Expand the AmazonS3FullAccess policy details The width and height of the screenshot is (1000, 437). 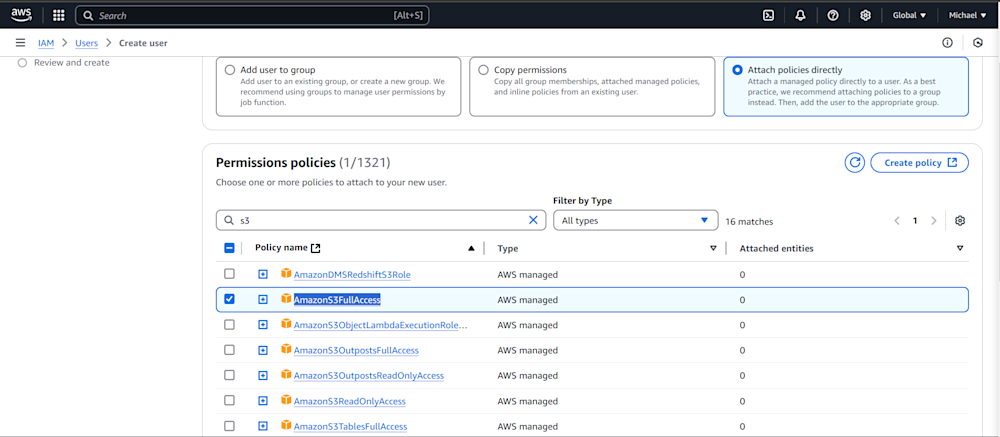[263, 299]
